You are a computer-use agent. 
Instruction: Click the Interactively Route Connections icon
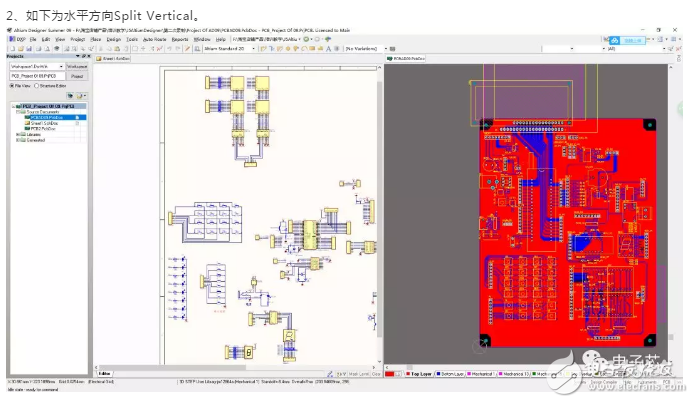[263, 49]
